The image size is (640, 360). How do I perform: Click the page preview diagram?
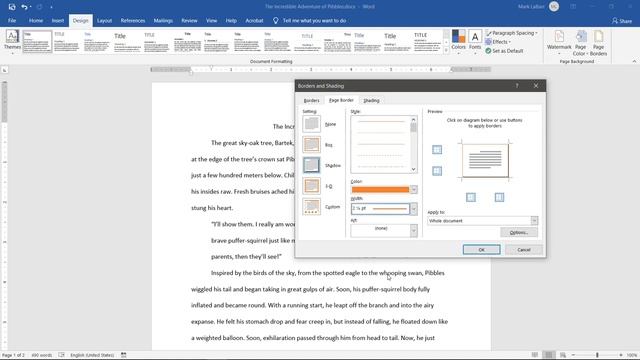click(x=485, y=160)
